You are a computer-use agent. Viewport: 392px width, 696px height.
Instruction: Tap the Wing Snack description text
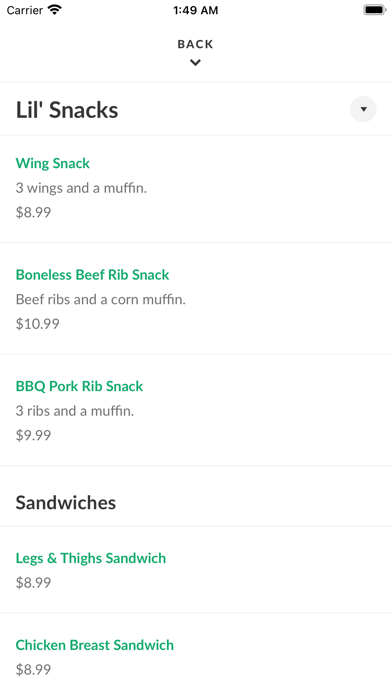81,188
